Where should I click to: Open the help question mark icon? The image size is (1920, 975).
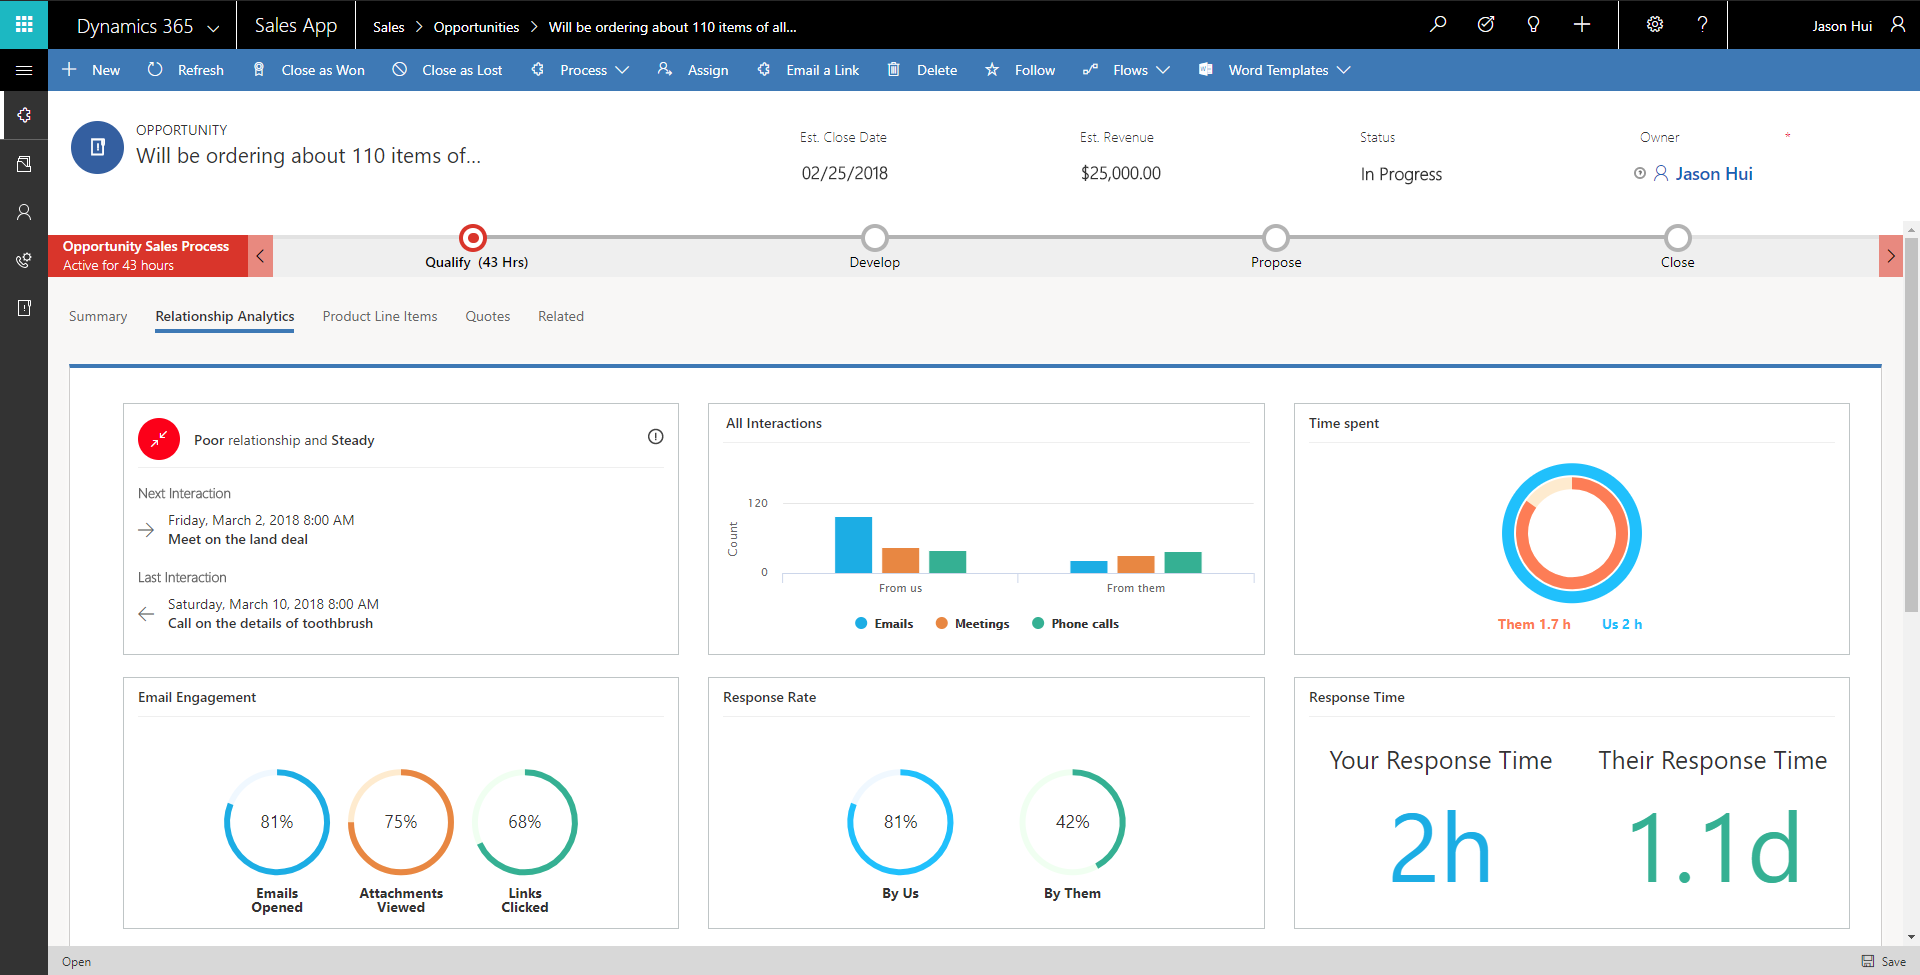(1702, 24)
